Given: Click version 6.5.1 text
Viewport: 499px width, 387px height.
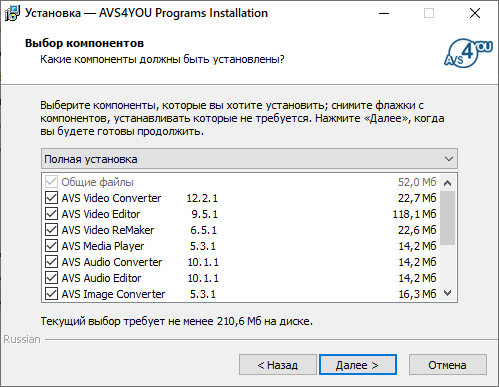Looking at the screenshot, I should point(203,230).
